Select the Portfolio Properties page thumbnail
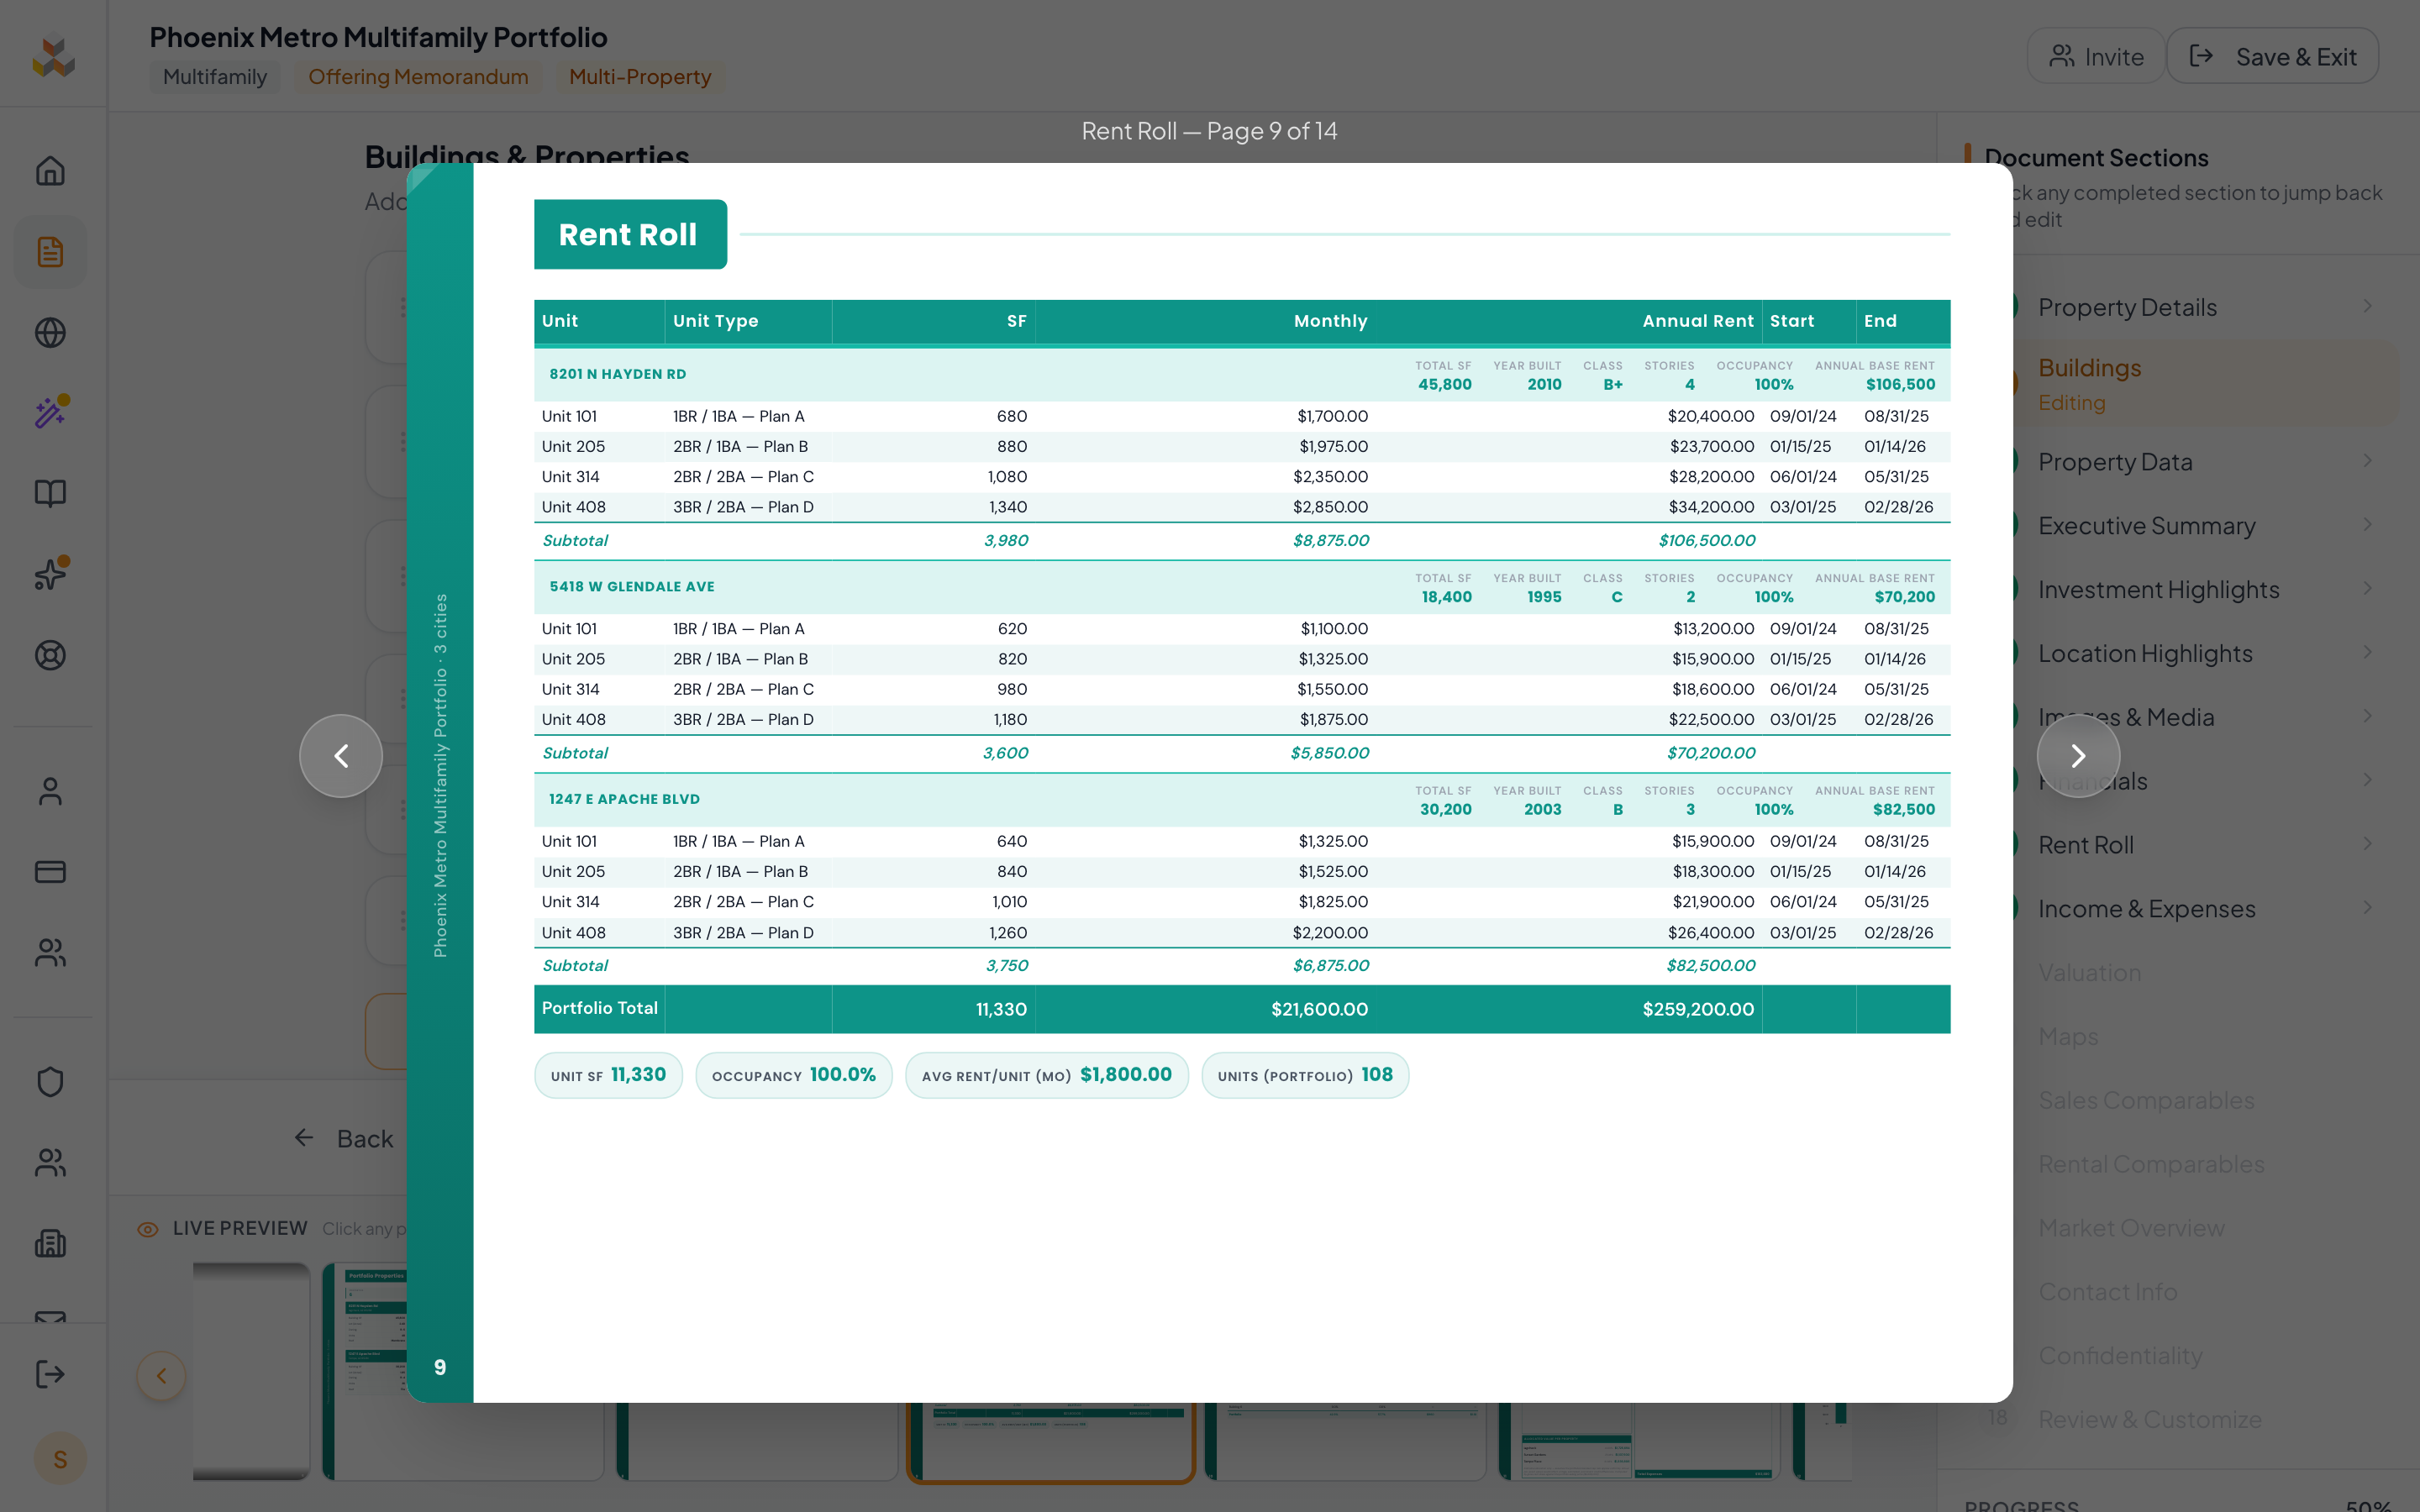 365,1370
